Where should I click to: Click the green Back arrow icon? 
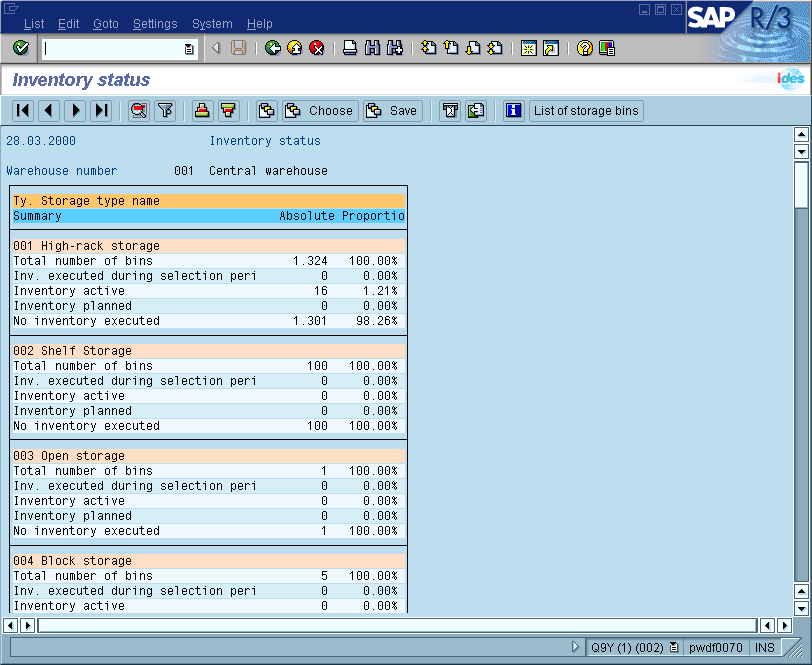pyautogui.click(x=273, y=48)
